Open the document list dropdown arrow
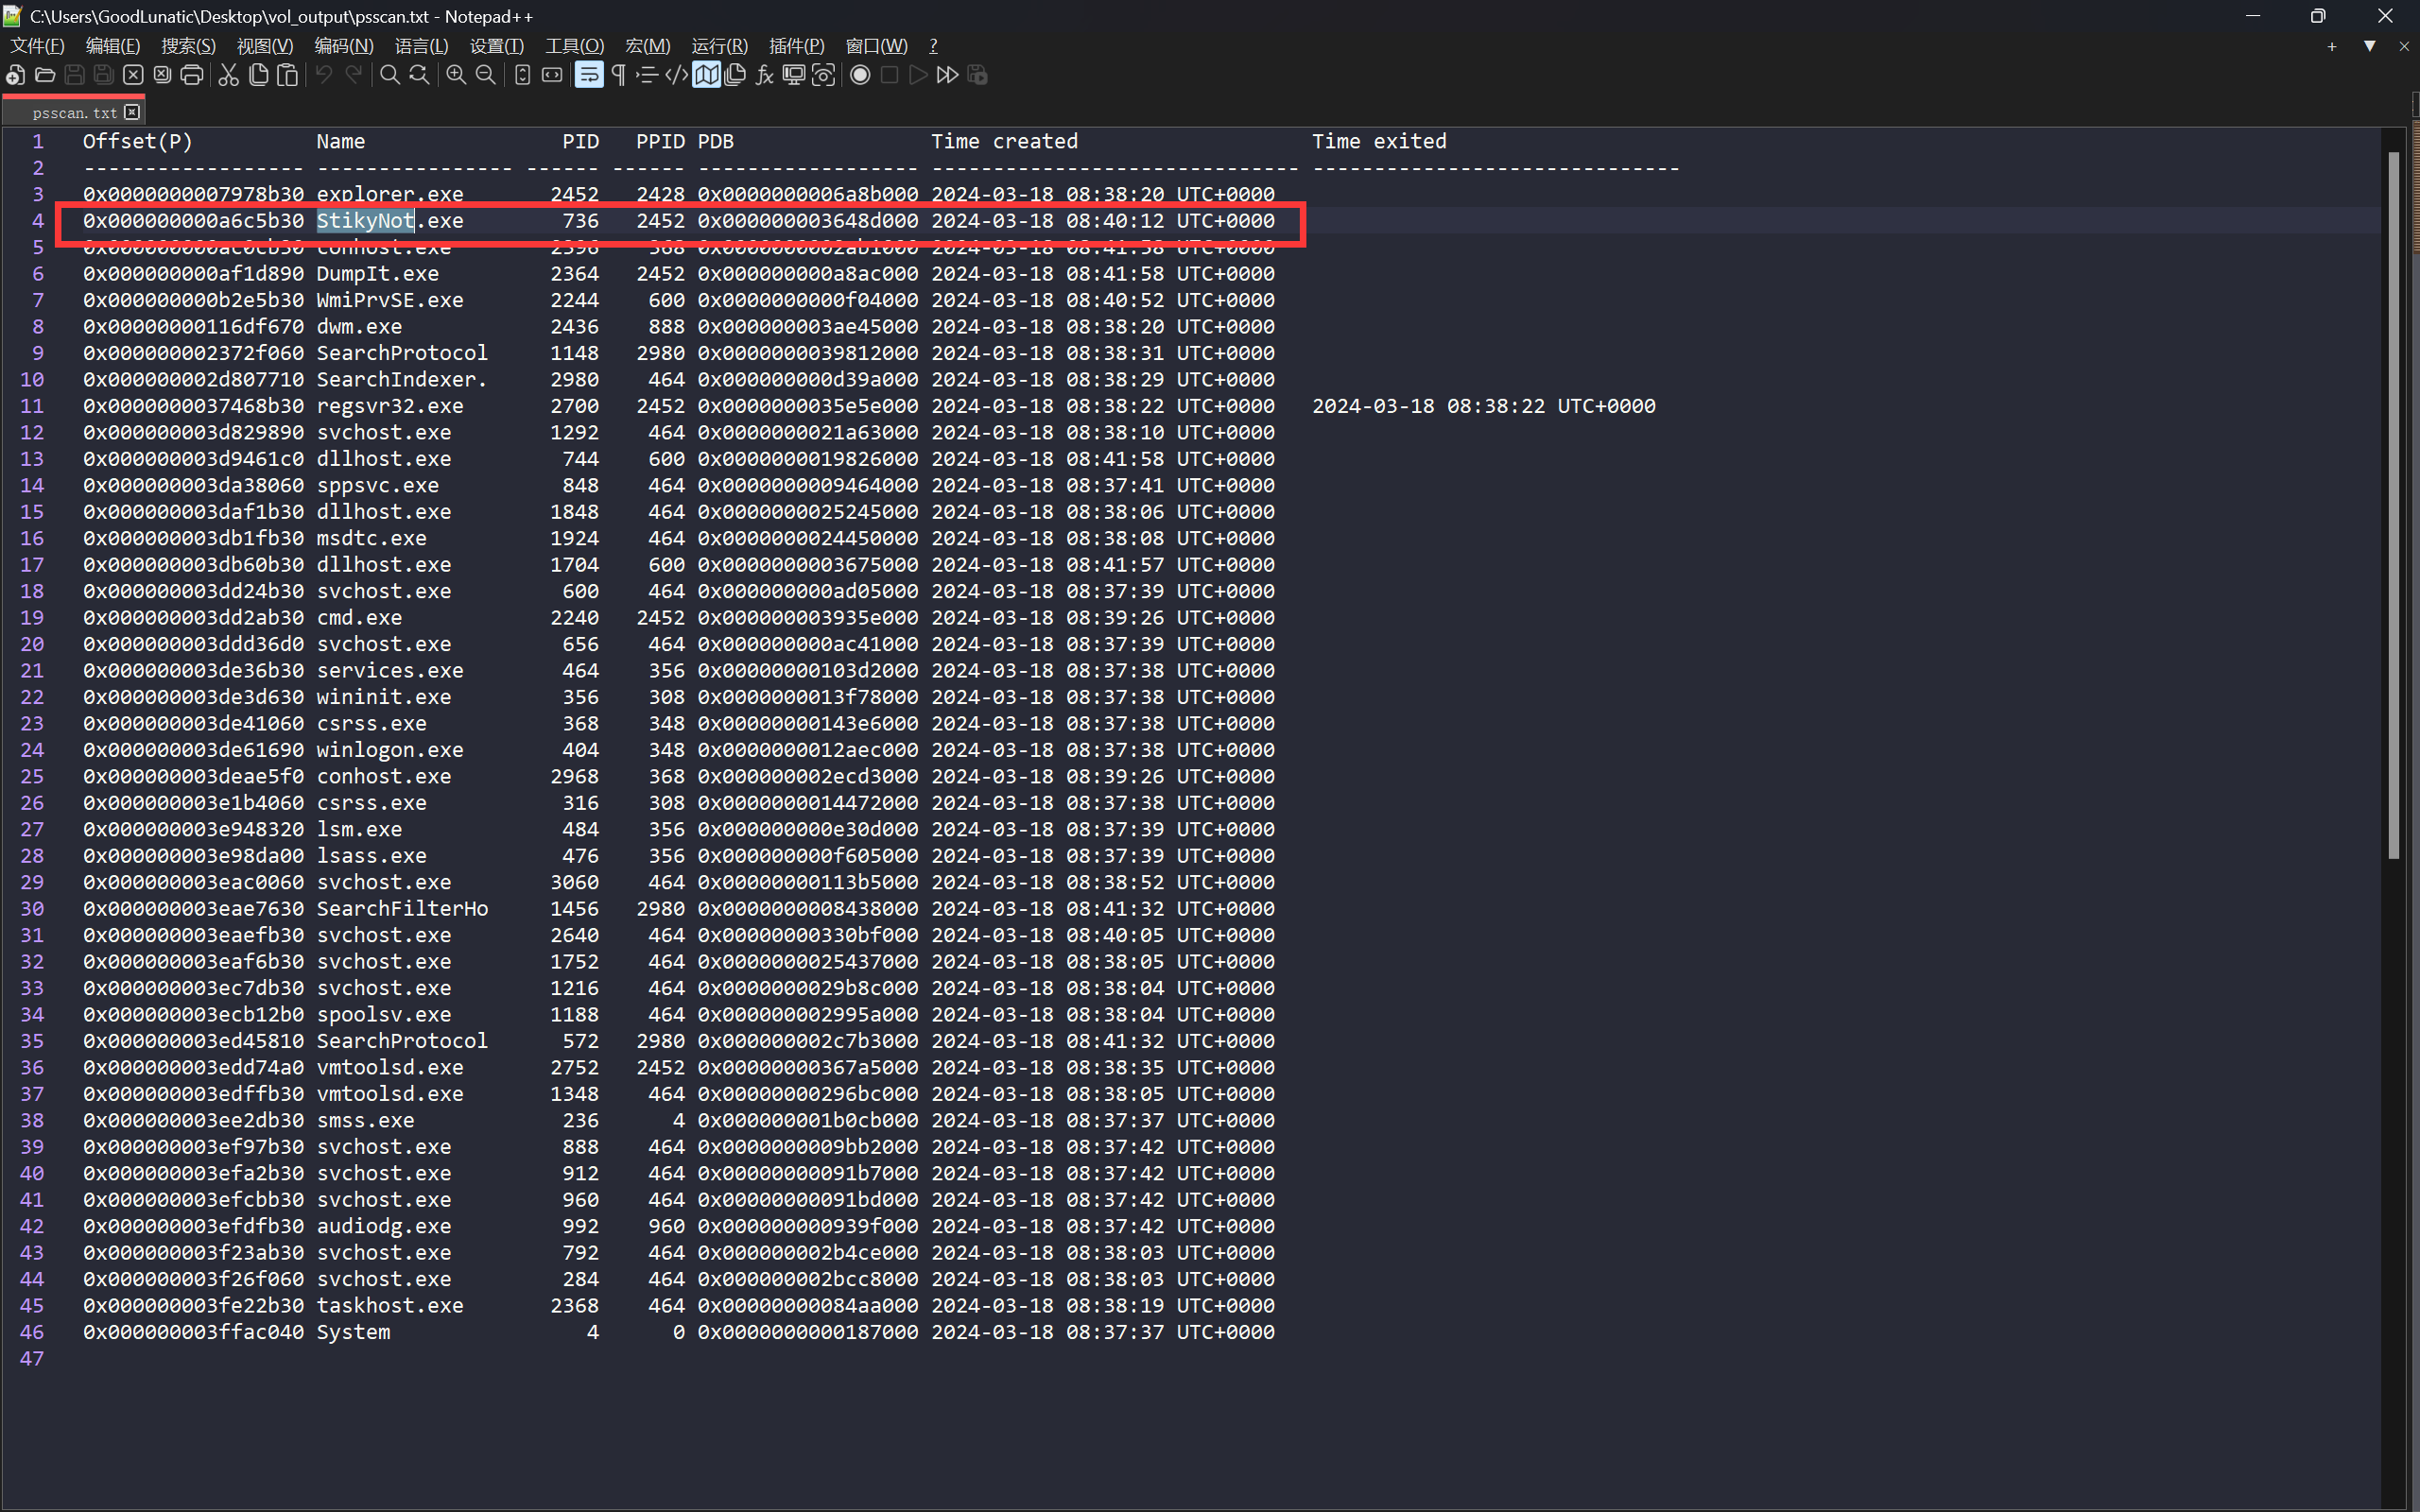Viewport: 2420px width, 1512px height. 2369,46
